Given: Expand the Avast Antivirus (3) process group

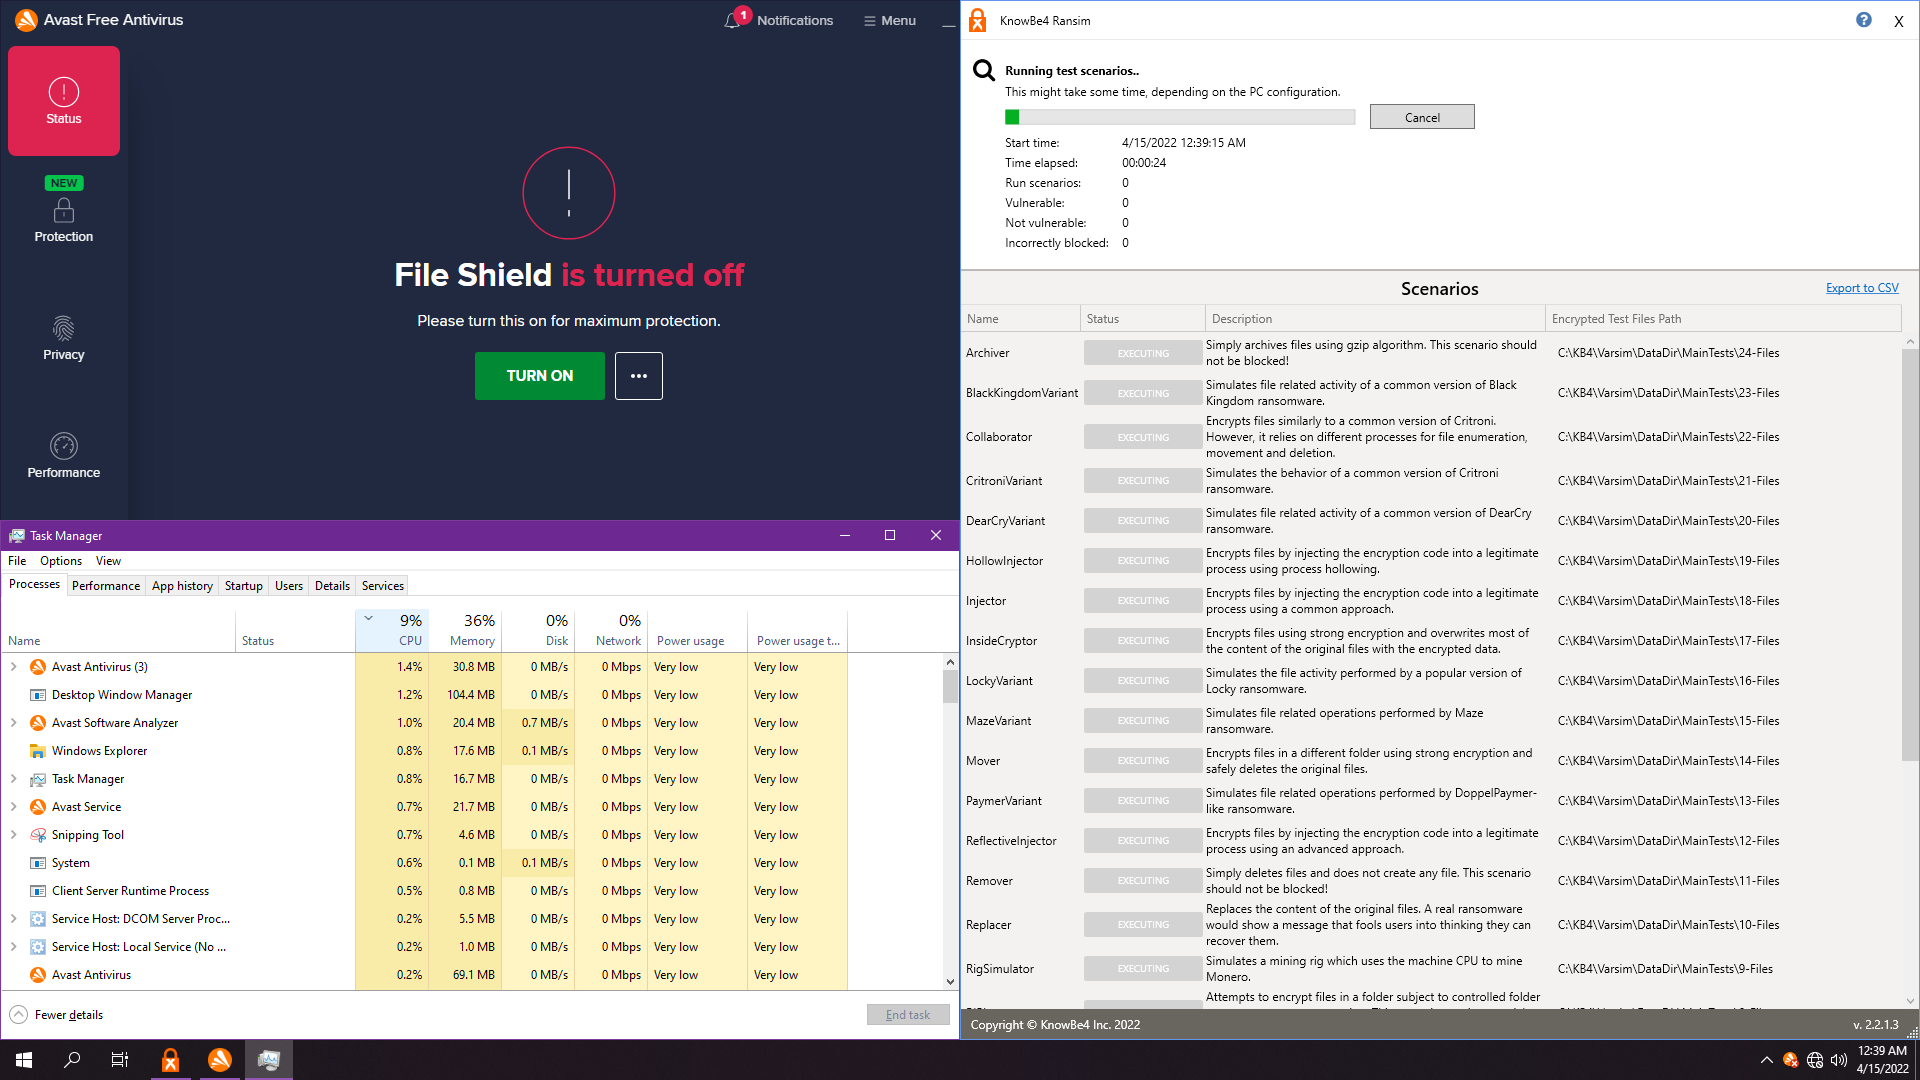Looking at the screenshot, I should pyautogui.click(x=14, y=667).
